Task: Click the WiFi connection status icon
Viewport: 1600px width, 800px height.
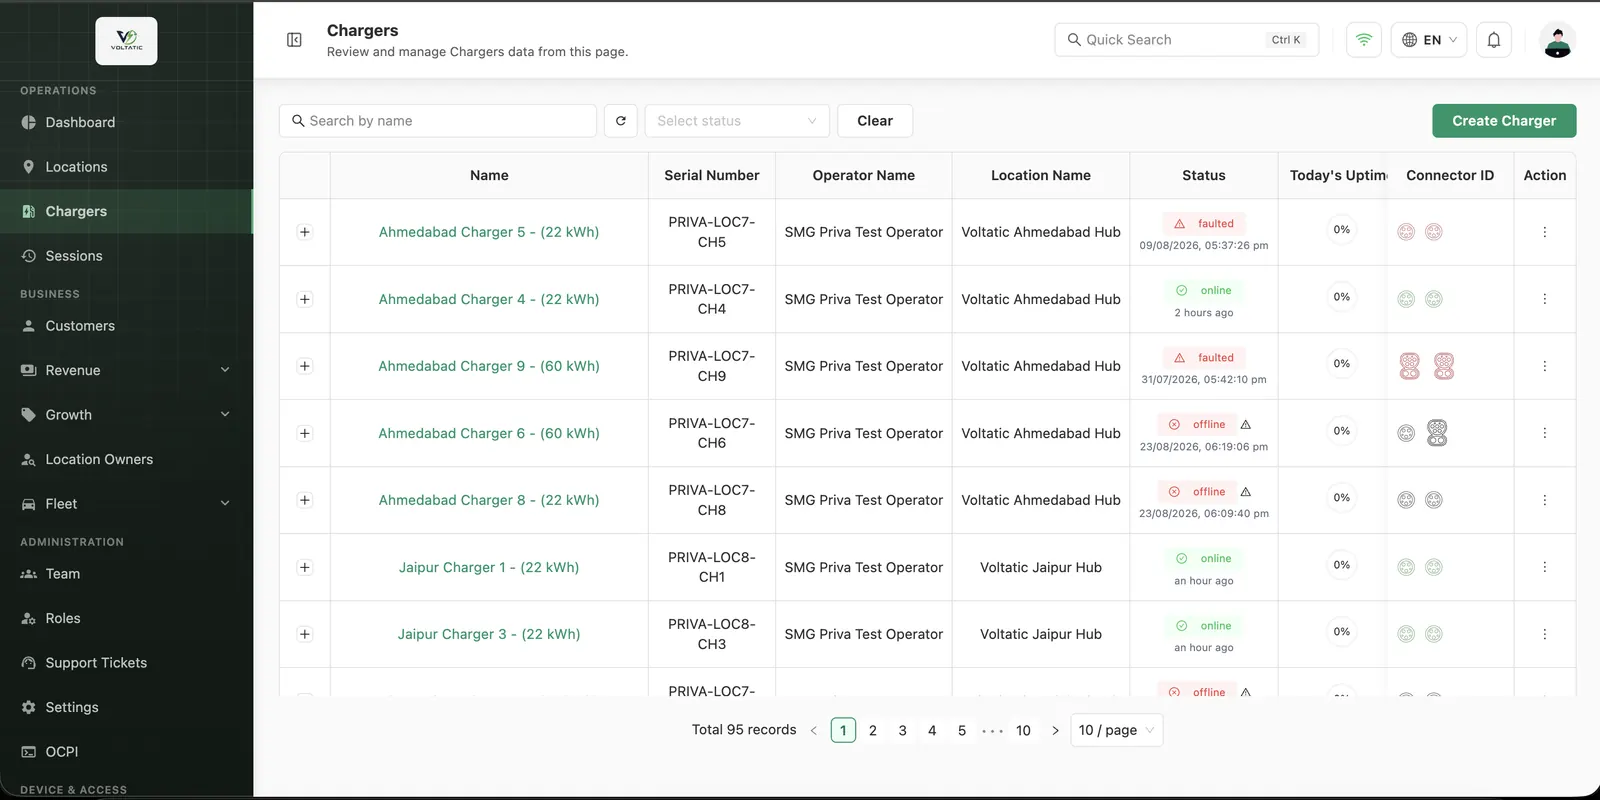Action: [1364, 40]
